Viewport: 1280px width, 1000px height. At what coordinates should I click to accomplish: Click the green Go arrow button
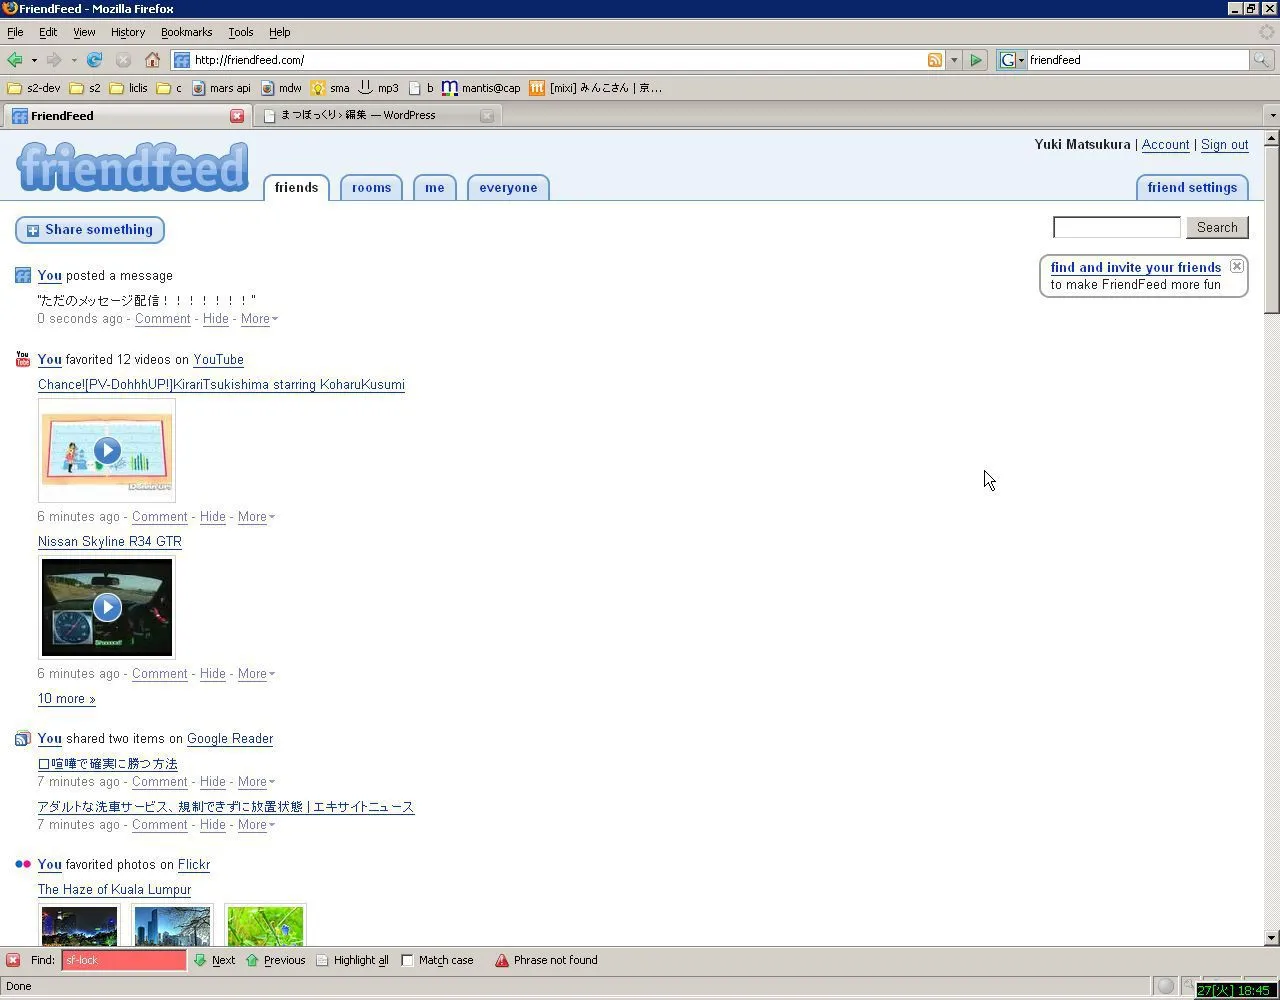(x=976, y=60)
